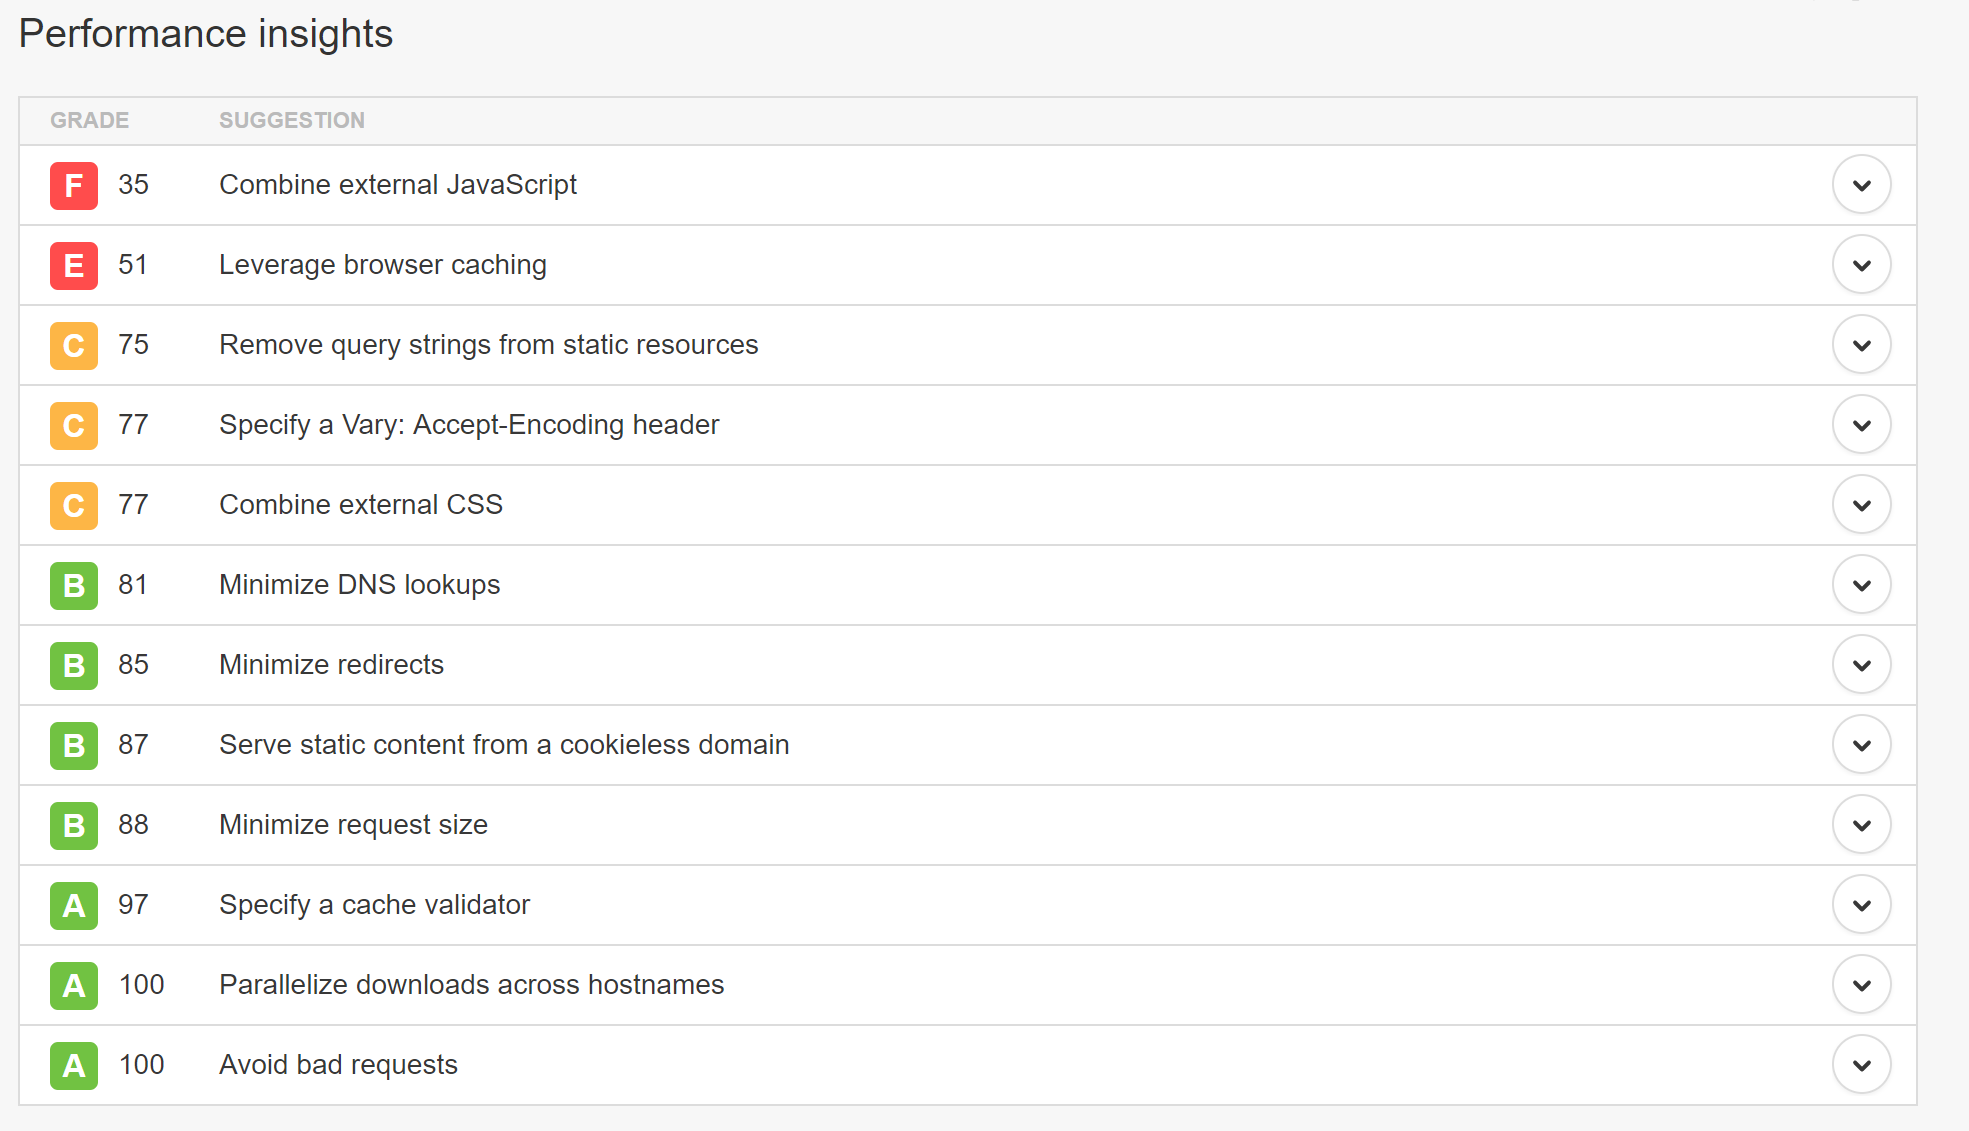Click the red E grade badge

tap(74, 266)
